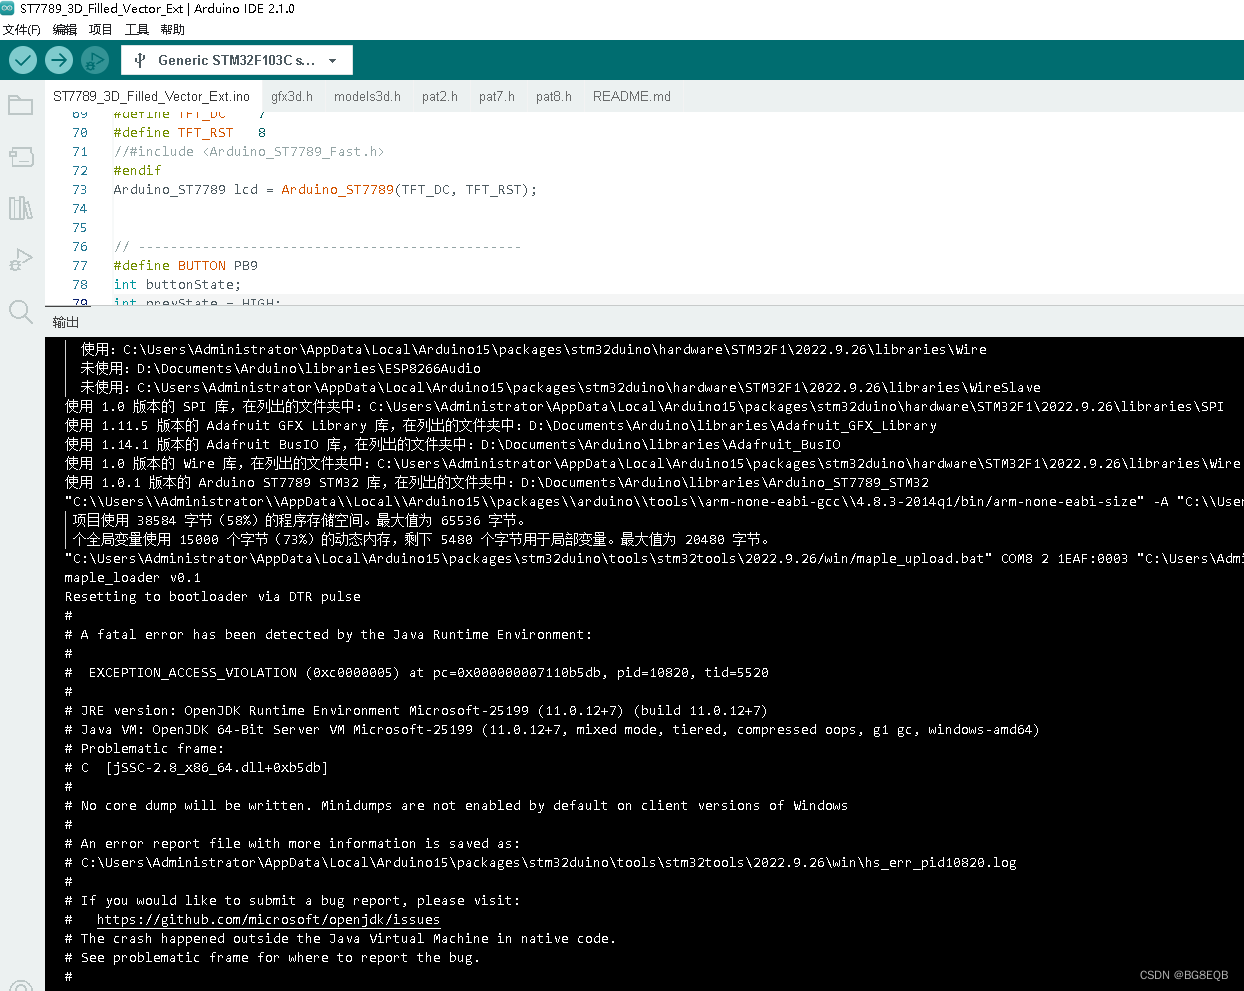Screen dimensions: 1244x991
Task: Click the Arduino_ST7789 lcd declaration line
Action: pos(325,190)
